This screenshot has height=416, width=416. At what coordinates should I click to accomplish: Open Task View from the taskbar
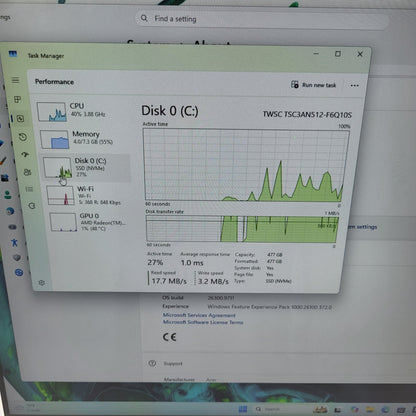337,410
